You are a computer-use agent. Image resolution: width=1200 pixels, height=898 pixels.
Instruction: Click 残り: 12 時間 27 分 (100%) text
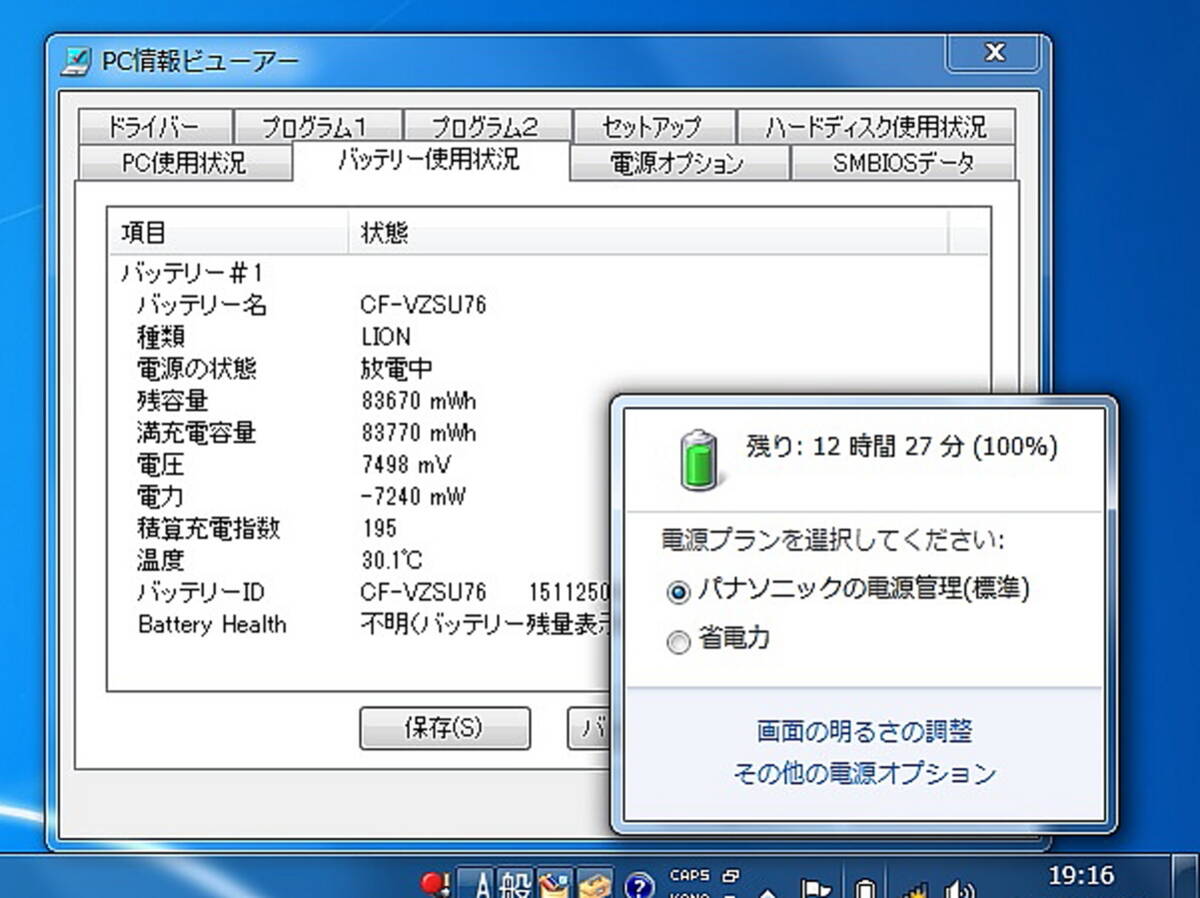[902, 447]
